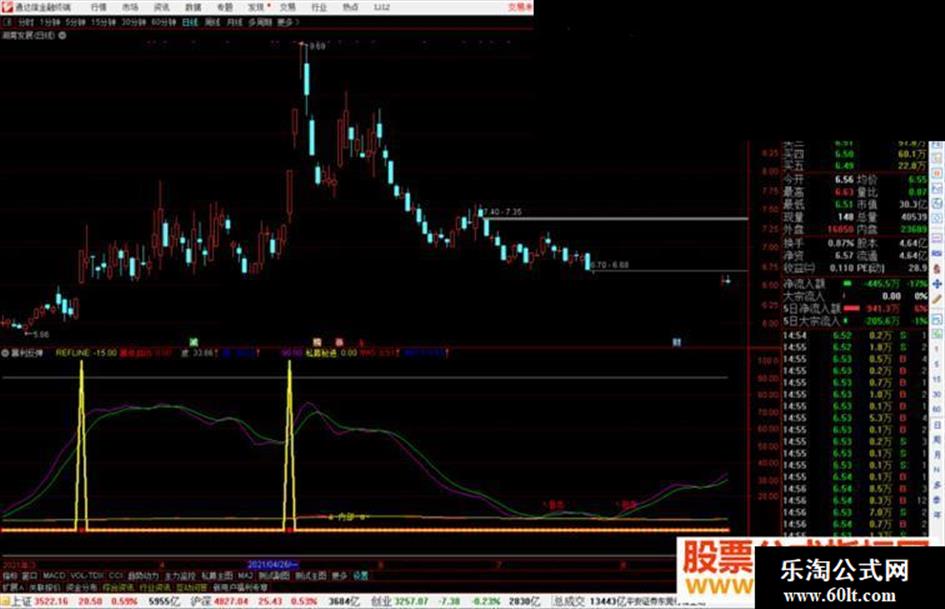This screenshot has width=945, height=609.
Task: Click the 月 period shortcut in right sidebar
Action: [937, 455]
